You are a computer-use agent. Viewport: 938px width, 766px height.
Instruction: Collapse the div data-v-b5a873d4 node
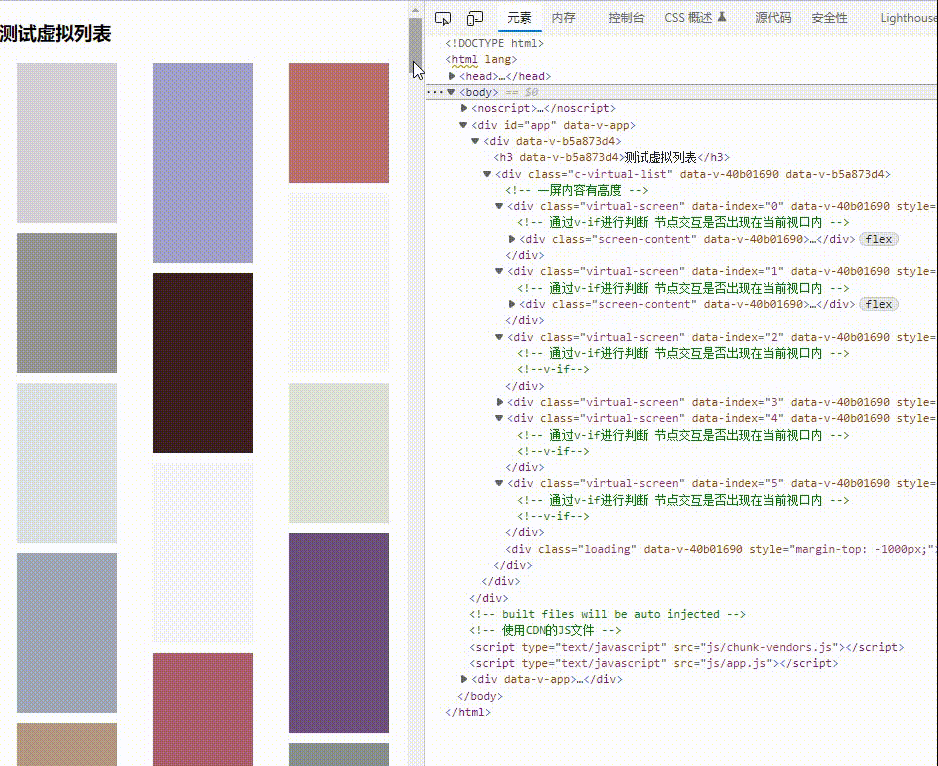pyautogui.click(x=475, y=141)
